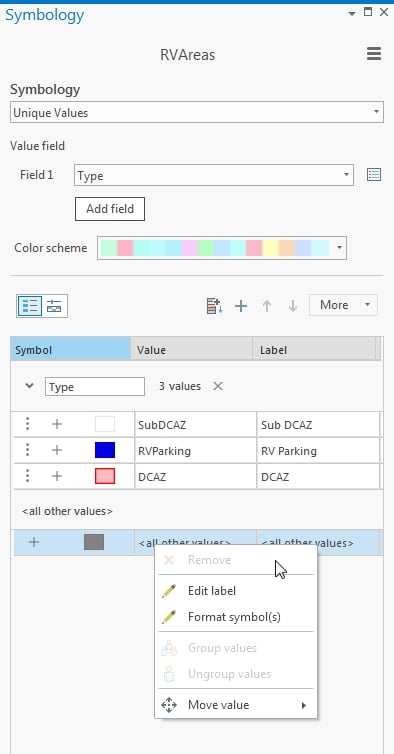Open the expression builder icon beside Field 1

pos(374,175)
